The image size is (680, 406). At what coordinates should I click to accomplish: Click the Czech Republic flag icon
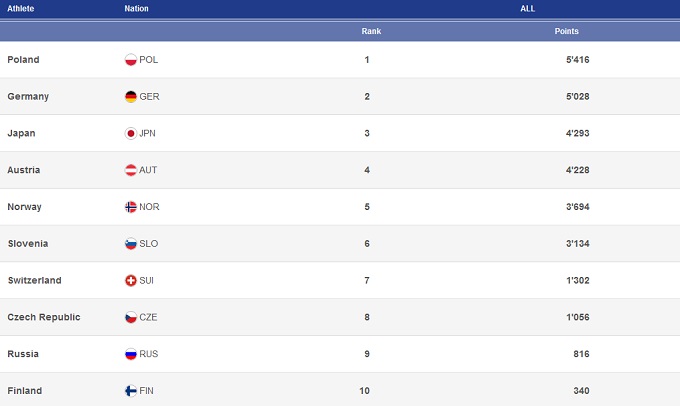[x=130, y=317]
